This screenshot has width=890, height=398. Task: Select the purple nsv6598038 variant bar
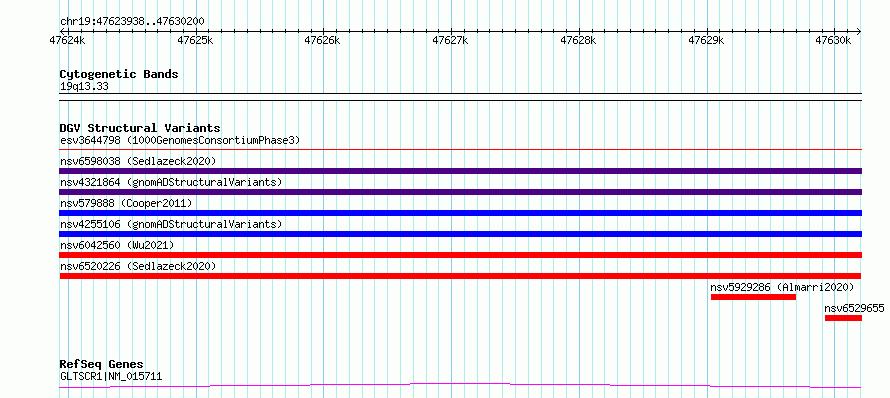[x=460, y=171]
